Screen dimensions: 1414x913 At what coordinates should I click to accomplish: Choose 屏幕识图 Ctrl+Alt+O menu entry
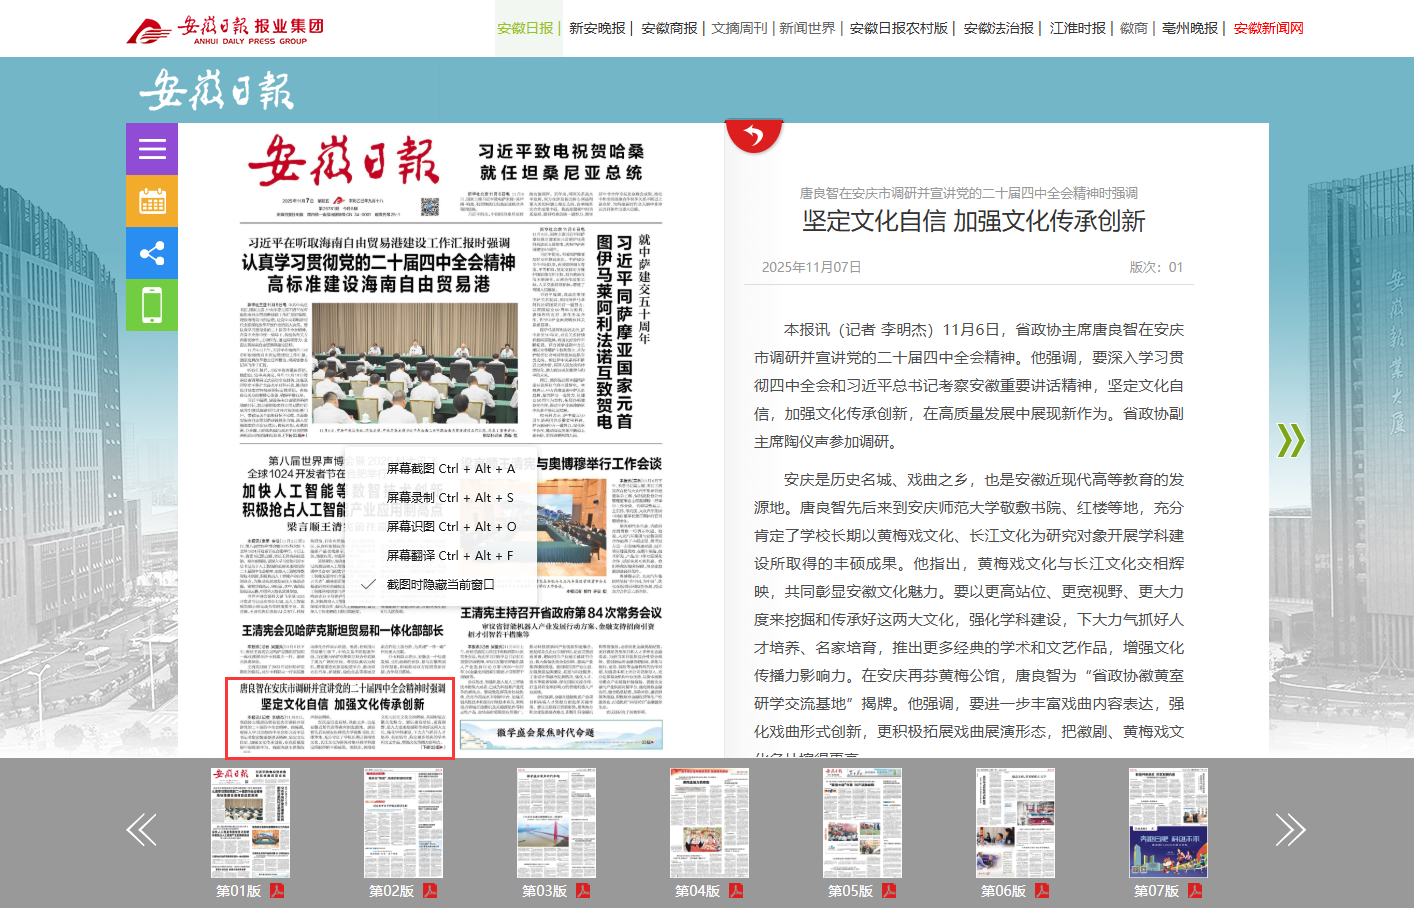pos(450,526)
